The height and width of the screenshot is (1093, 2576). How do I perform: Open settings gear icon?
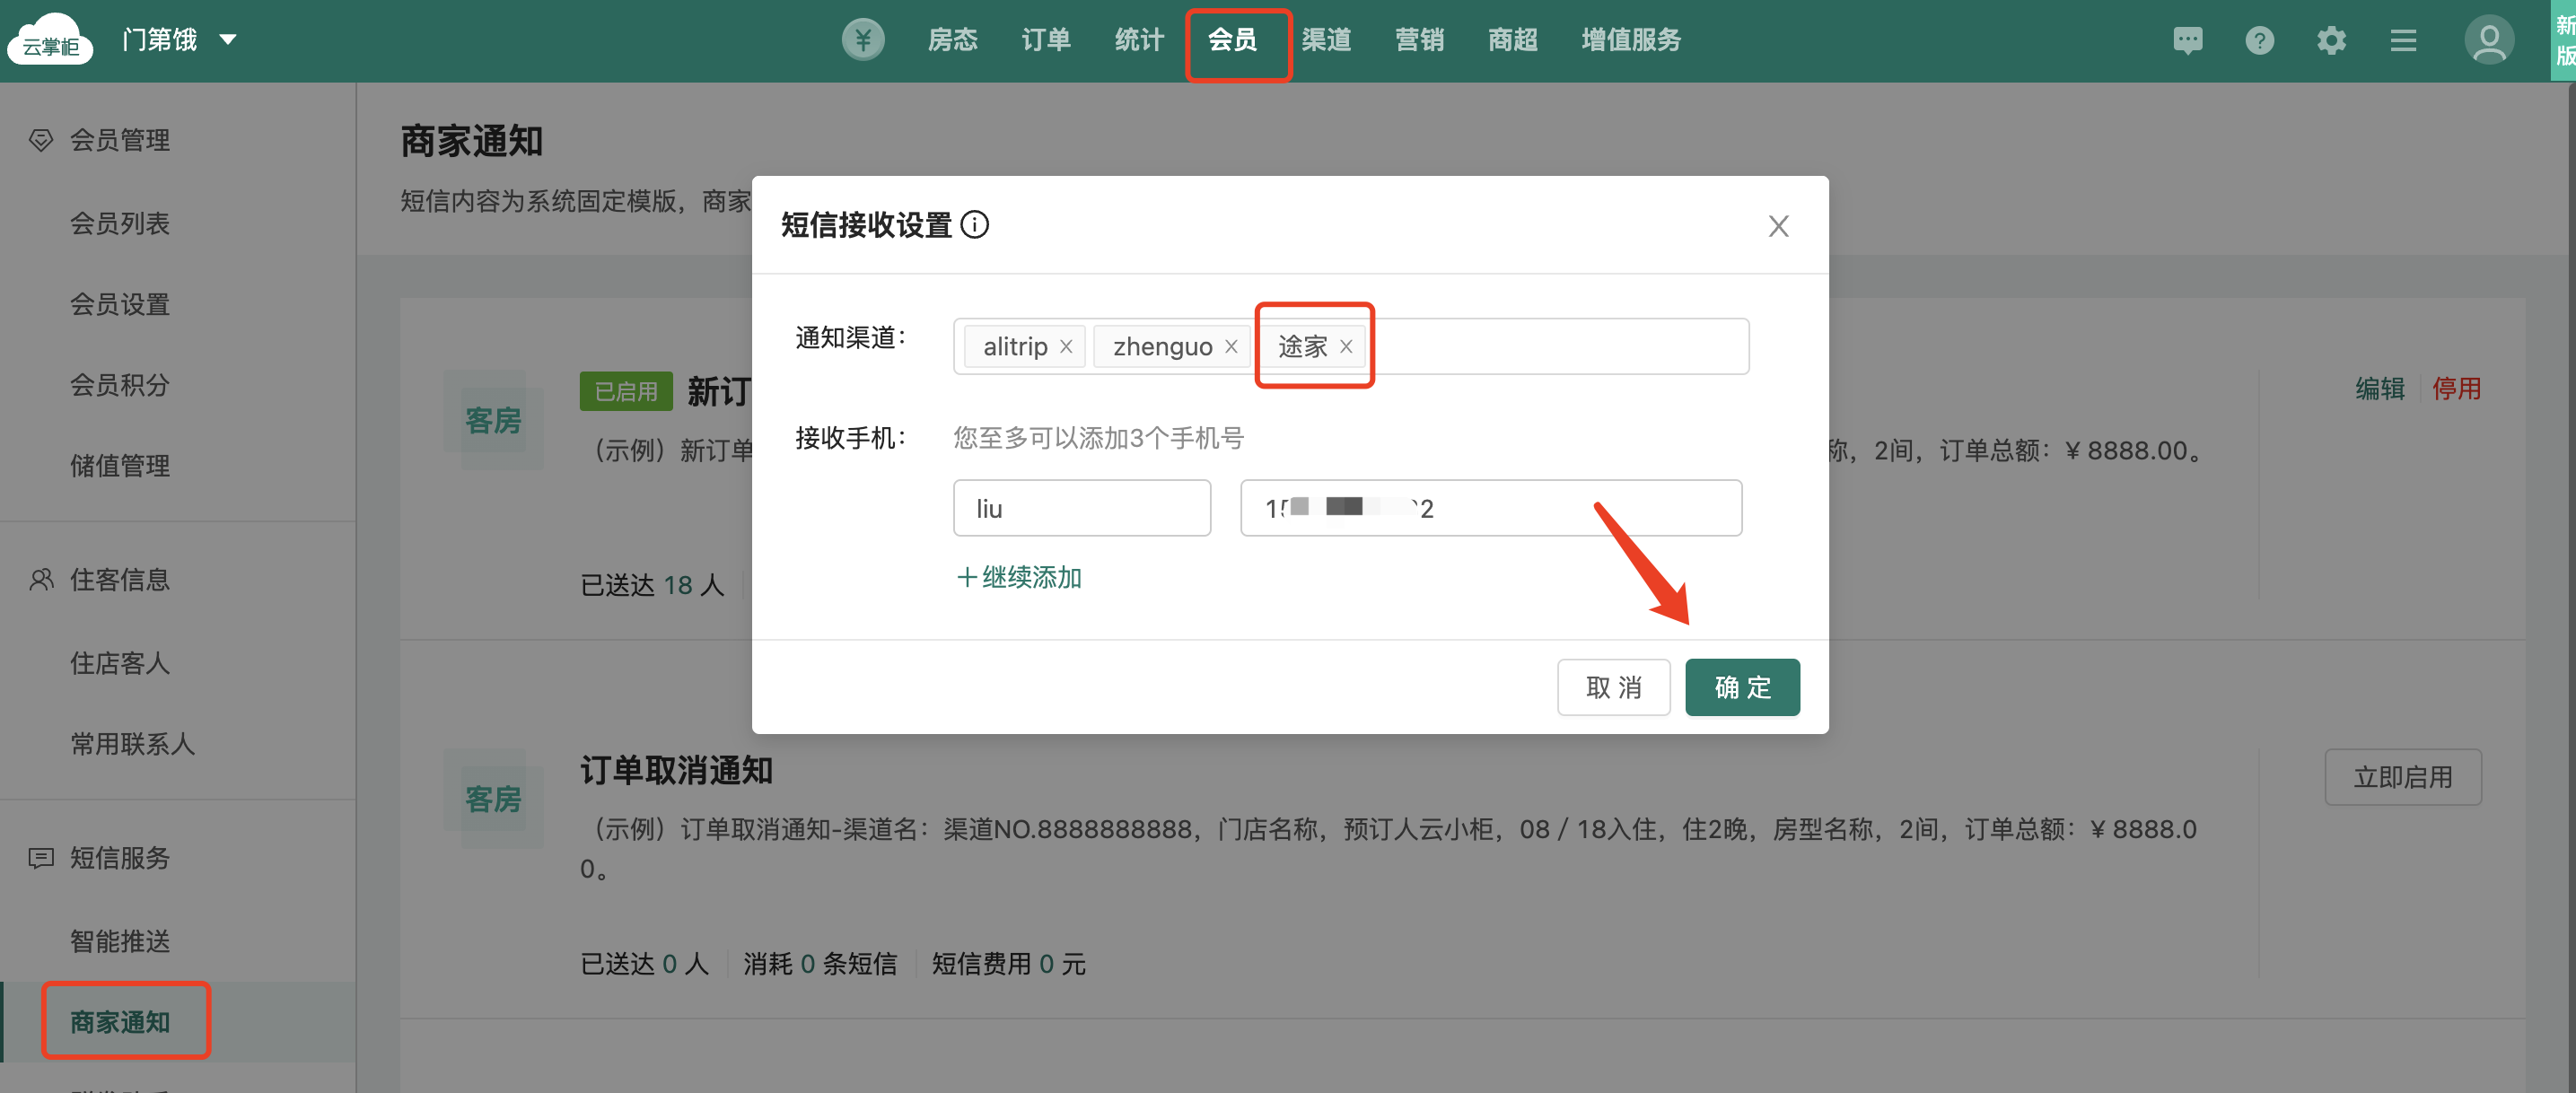coord(2331,40)
